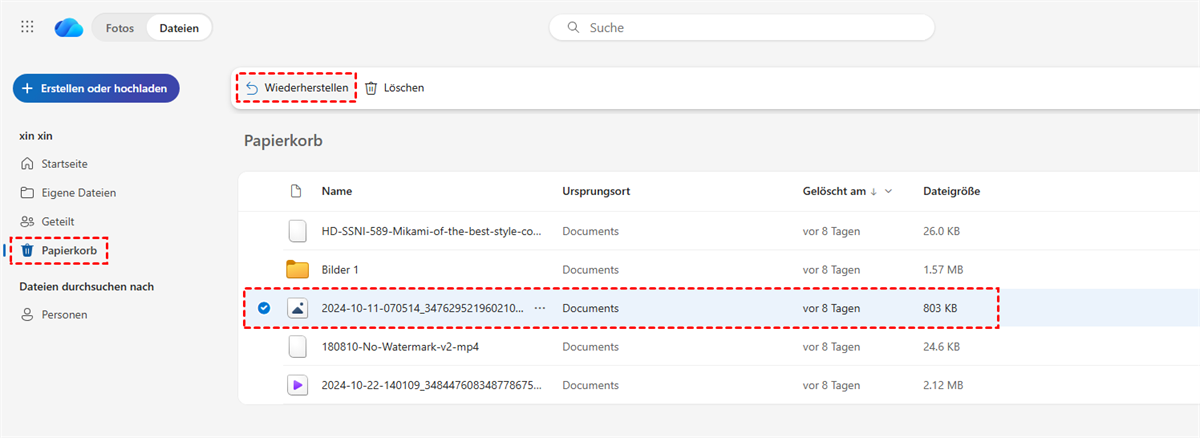Switch to the Fotos tab

click(x=120, y=28)
